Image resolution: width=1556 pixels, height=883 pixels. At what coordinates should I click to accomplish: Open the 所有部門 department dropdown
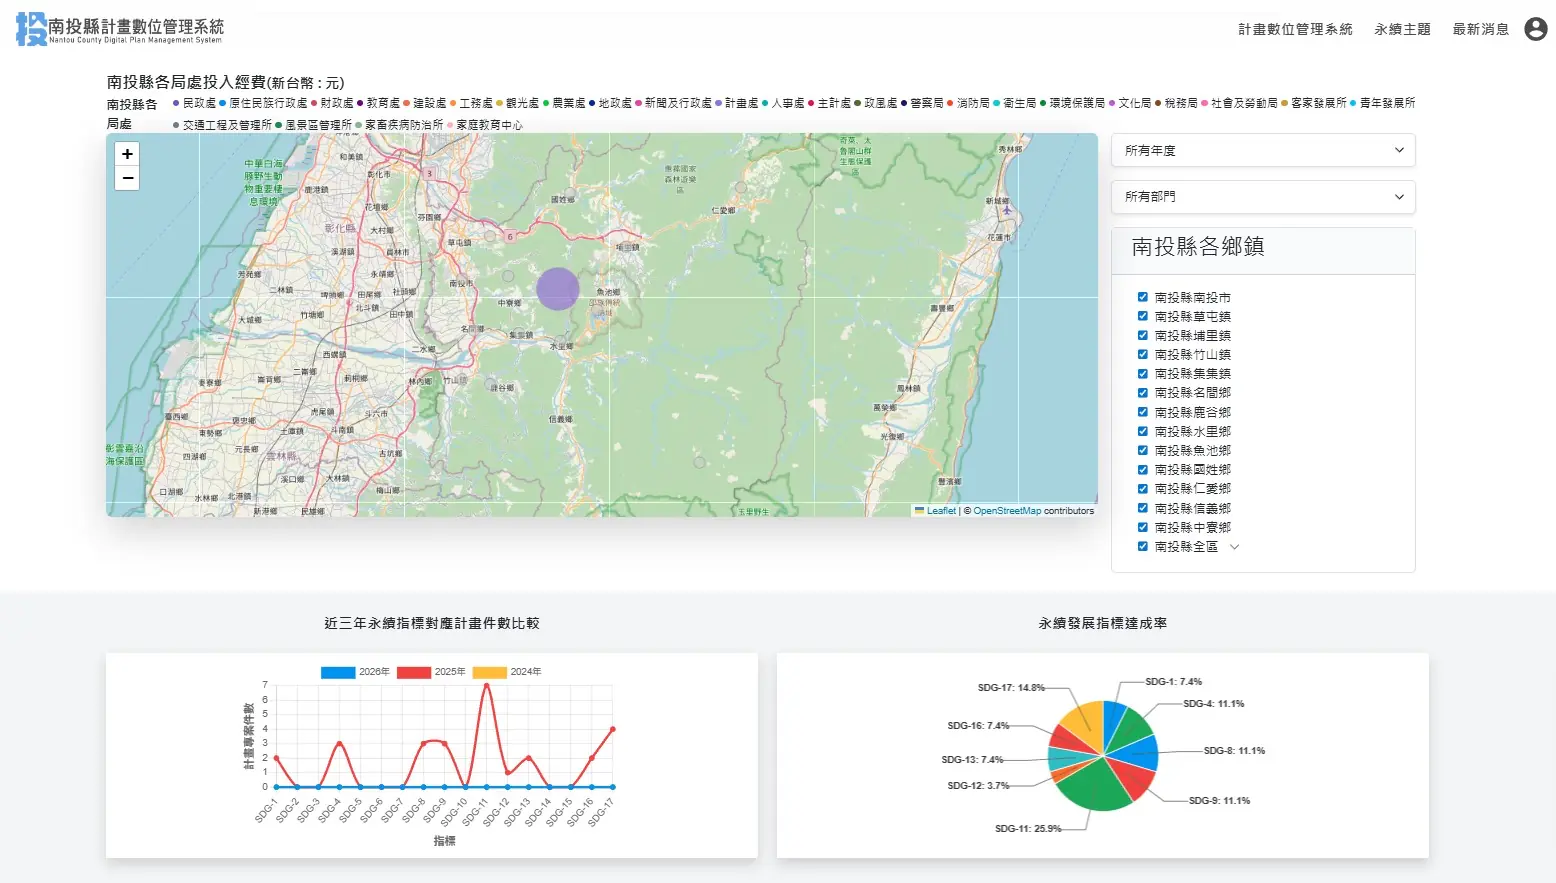point(1263,197)
